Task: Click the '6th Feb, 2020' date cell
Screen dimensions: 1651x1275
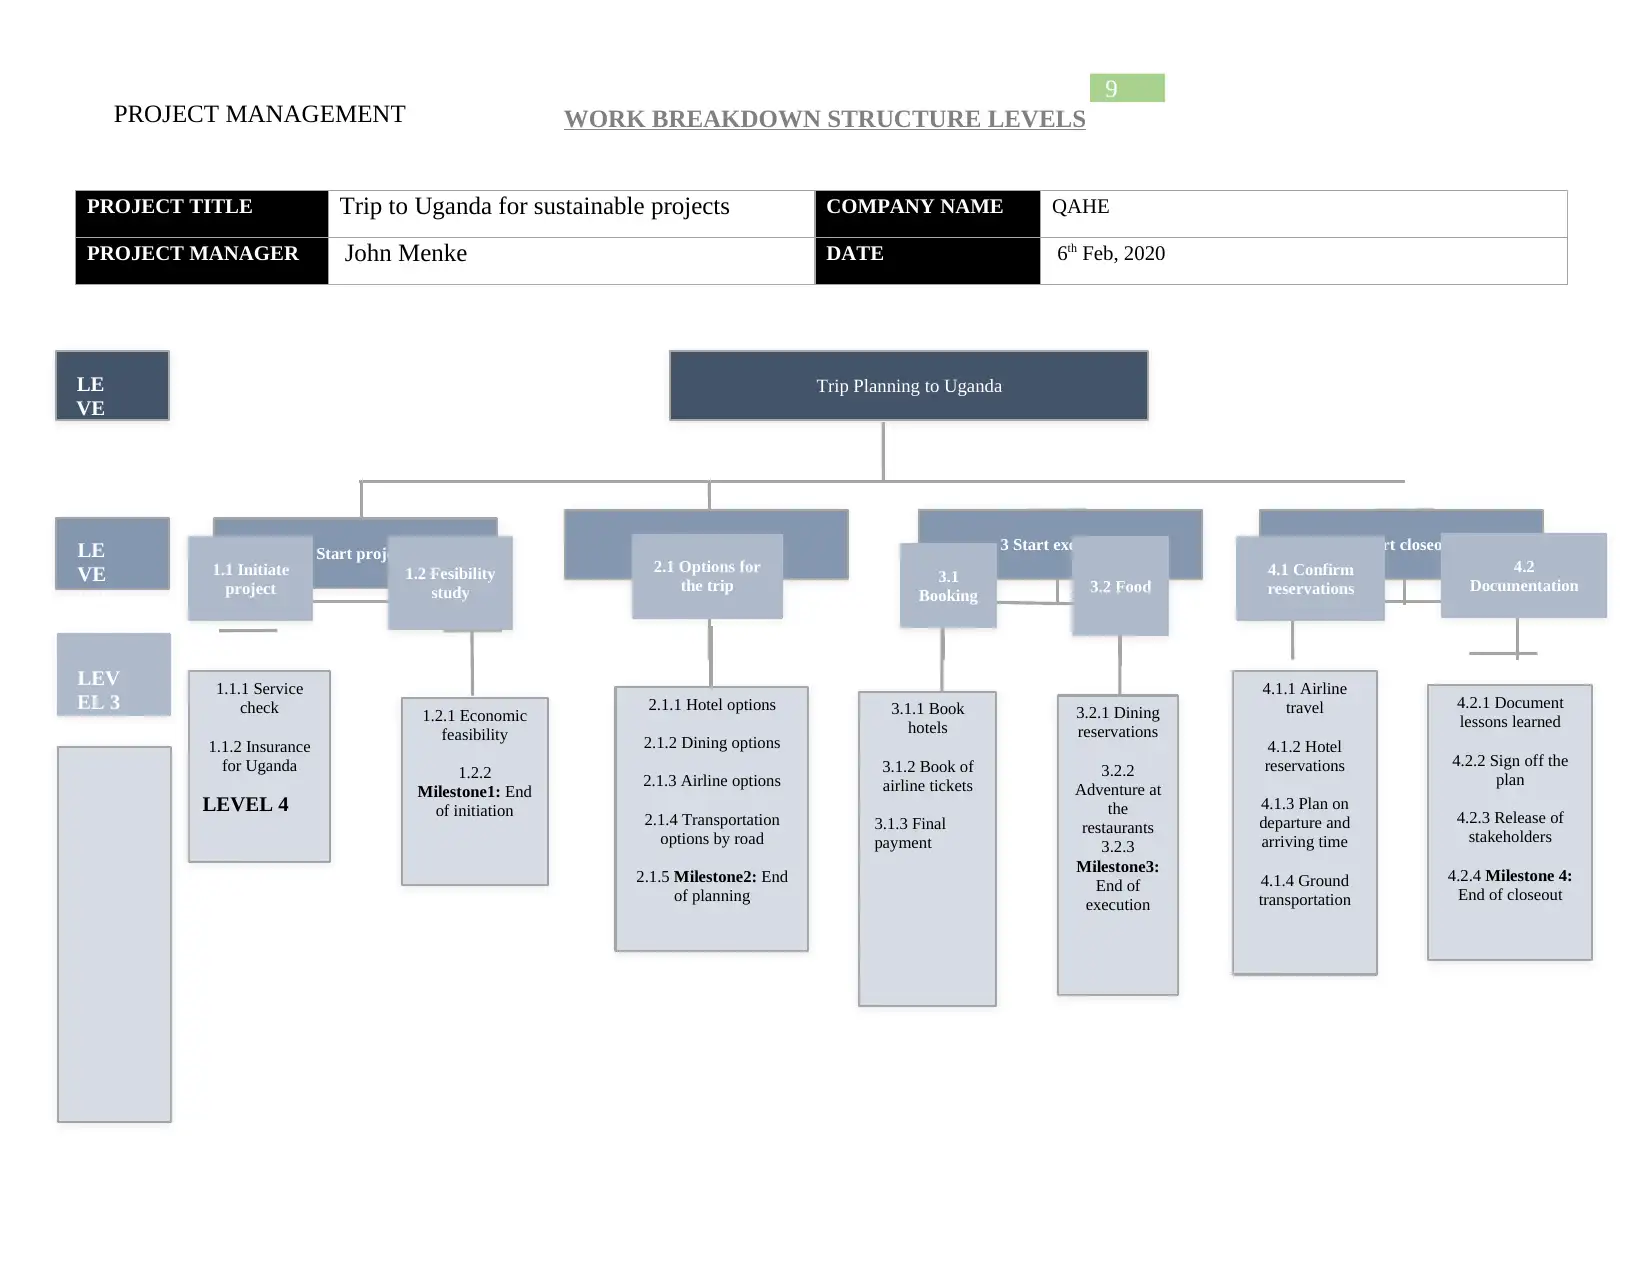Action: tap(1303, 261)
